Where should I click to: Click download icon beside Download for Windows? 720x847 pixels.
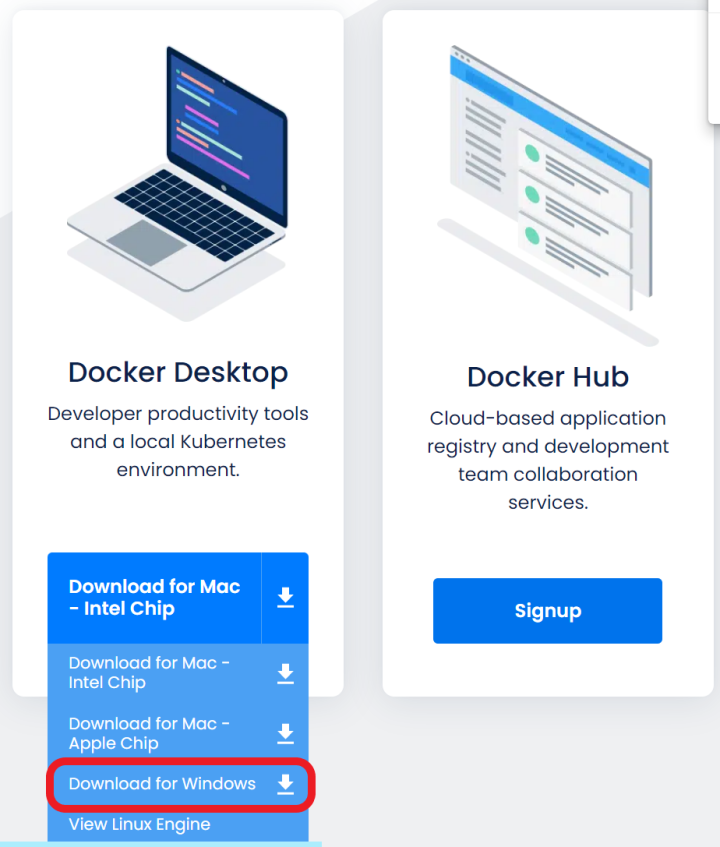coord(285,784)
